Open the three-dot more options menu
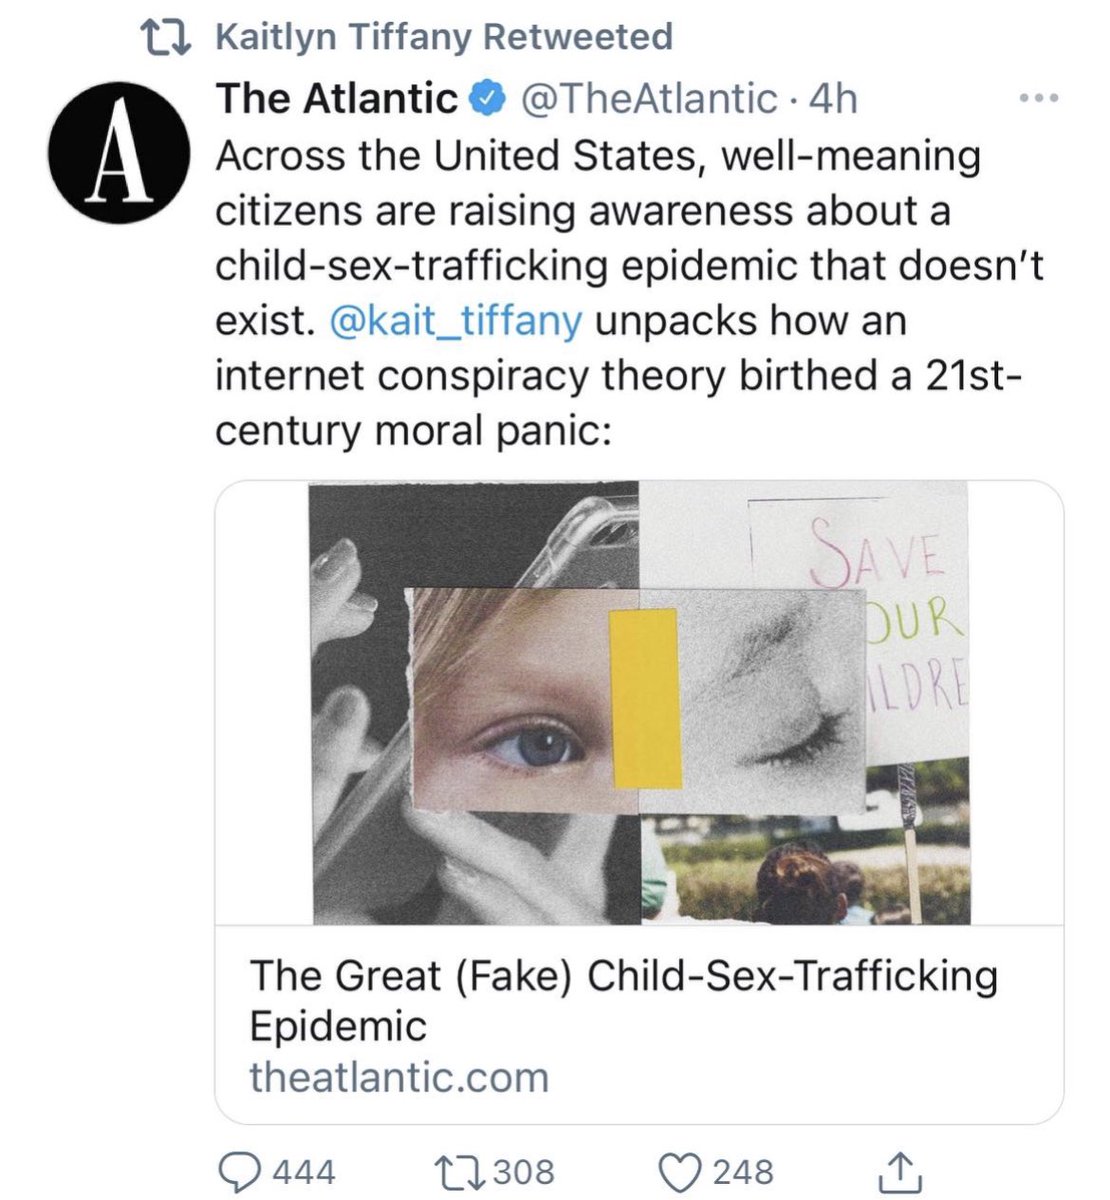1110x1200 pixels. (1037, 99)
